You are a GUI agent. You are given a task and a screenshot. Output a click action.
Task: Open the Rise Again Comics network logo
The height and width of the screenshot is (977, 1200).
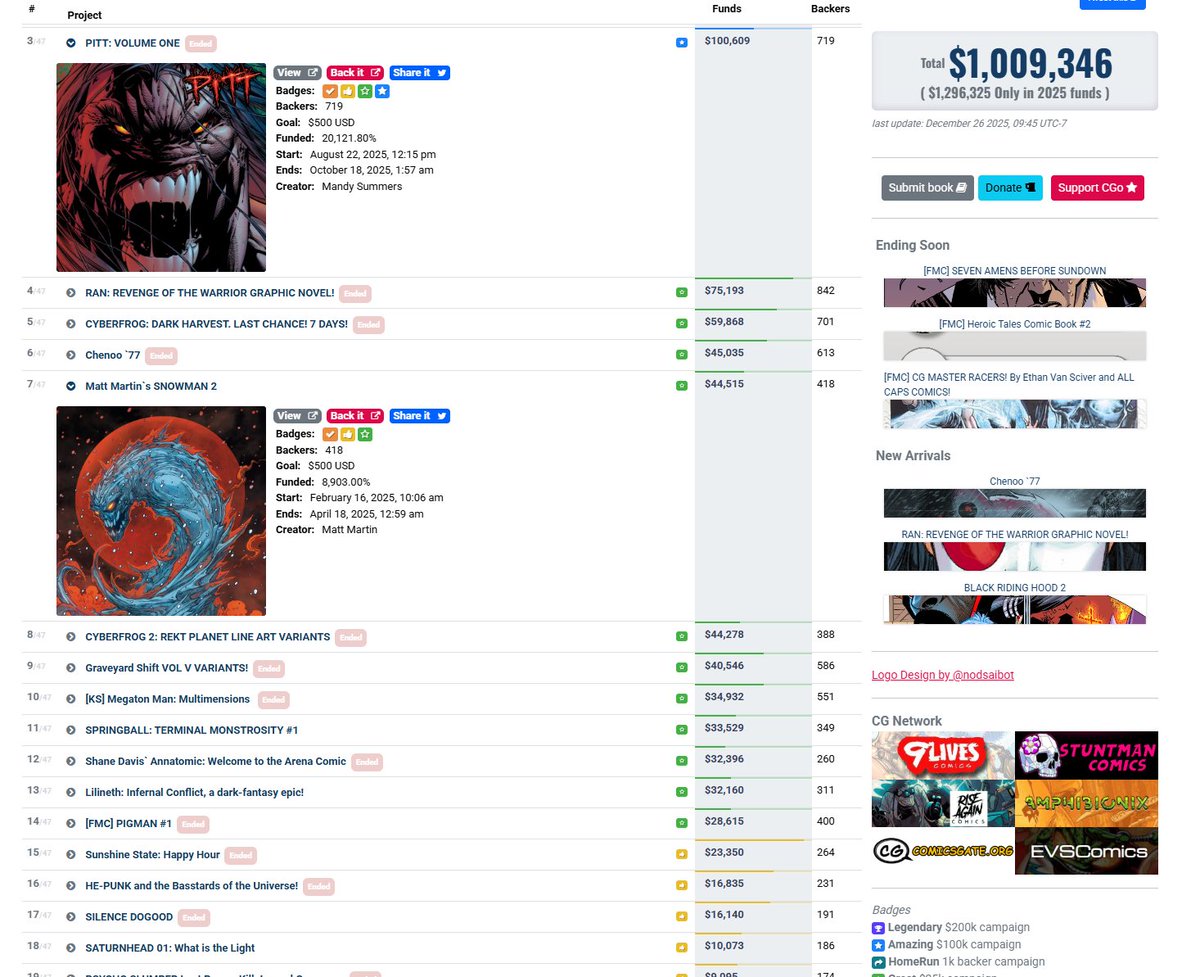(x=943, y=803)
